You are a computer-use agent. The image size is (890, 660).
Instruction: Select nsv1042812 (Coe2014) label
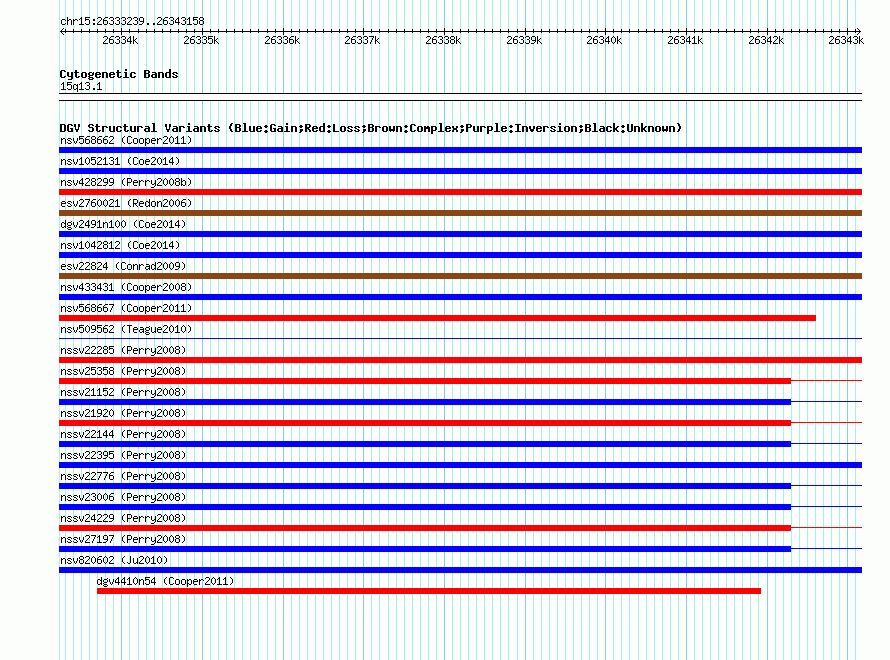click(120, 245)
